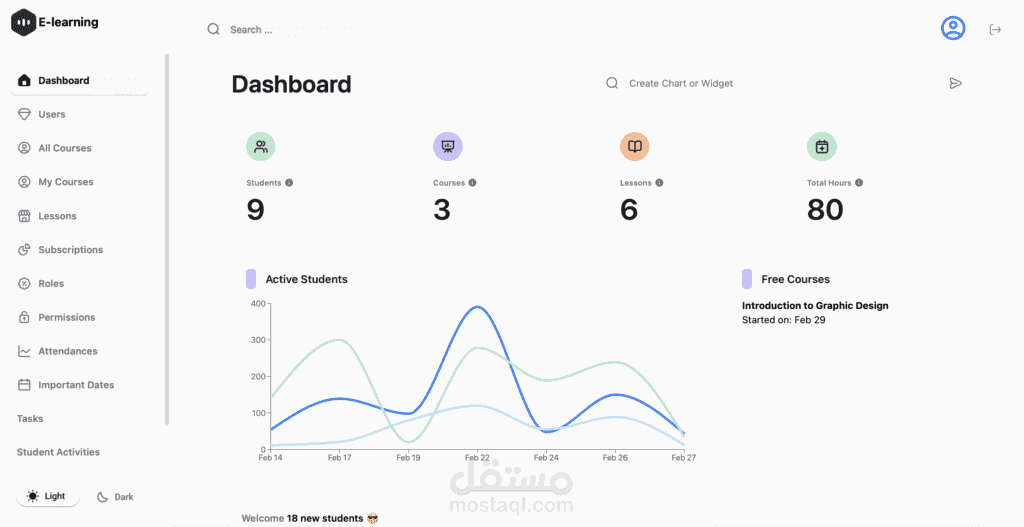This screenshot has width=1024, height=527.
Task: Switch to Light theme
Action: (48, 496)
